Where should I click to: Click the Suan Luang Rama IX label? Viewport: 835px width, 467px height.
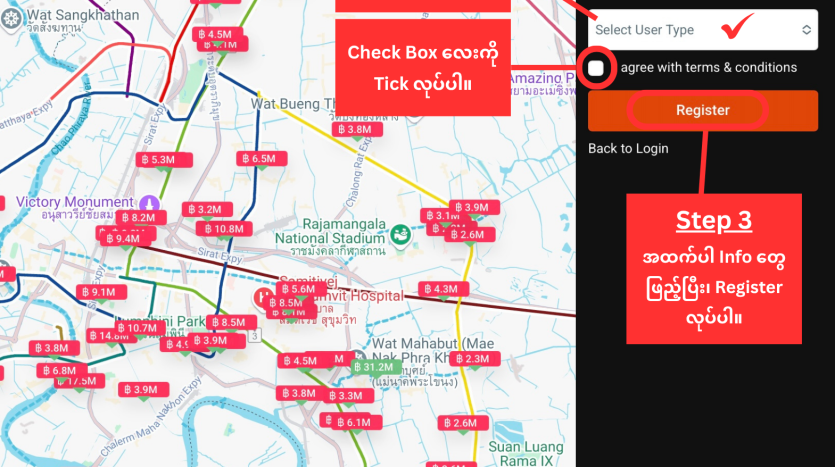pos(526,454)
